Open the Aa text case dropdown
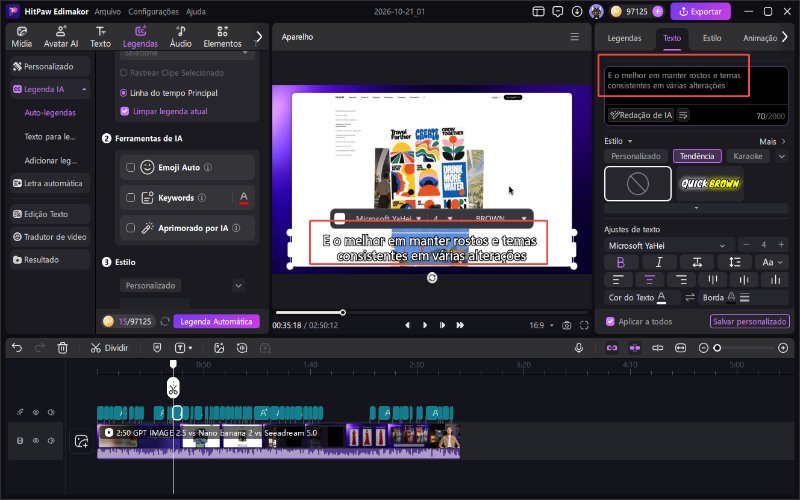Screen dimensions: 800x500 (773, 262)
